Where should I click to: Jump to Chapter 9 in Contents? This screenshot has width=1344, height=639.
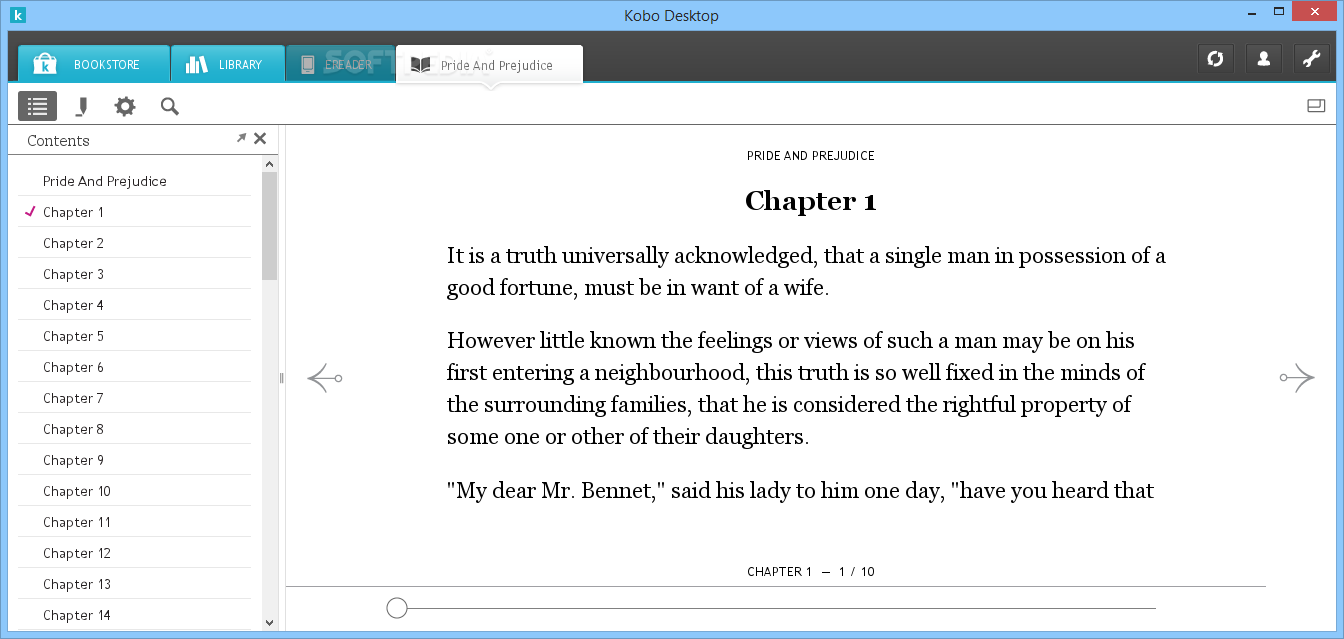click(x=134, y=460)
